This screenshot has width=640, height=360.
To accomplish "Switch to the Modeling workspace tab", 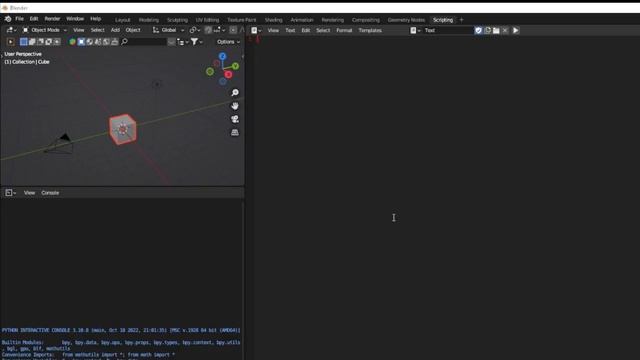I will 149,20.
